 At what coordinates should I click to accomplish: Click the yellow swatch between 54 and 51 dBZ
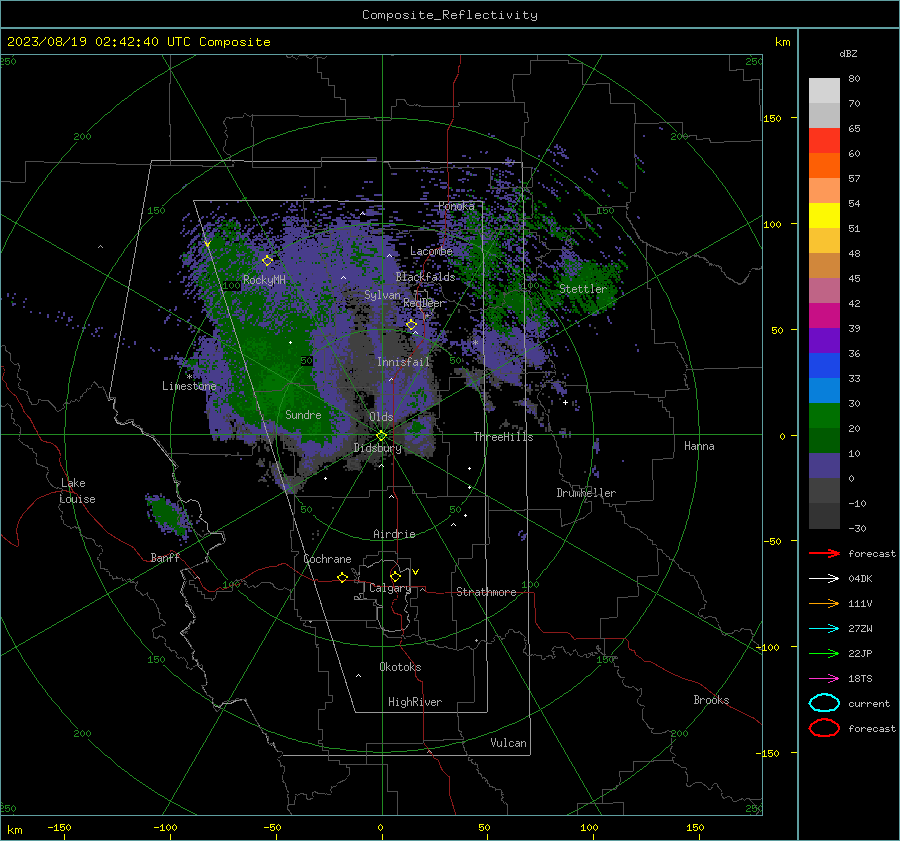coord(824,215)
